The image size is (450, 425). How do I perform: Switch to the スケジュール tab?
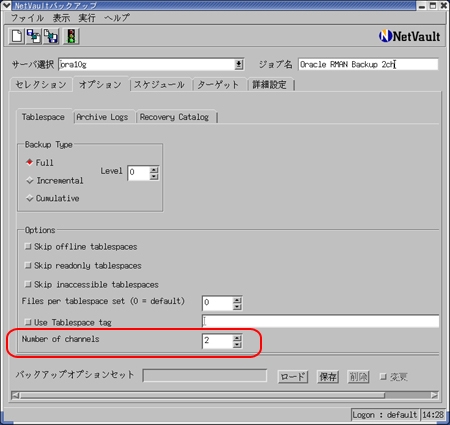click(x=159, y=85)
